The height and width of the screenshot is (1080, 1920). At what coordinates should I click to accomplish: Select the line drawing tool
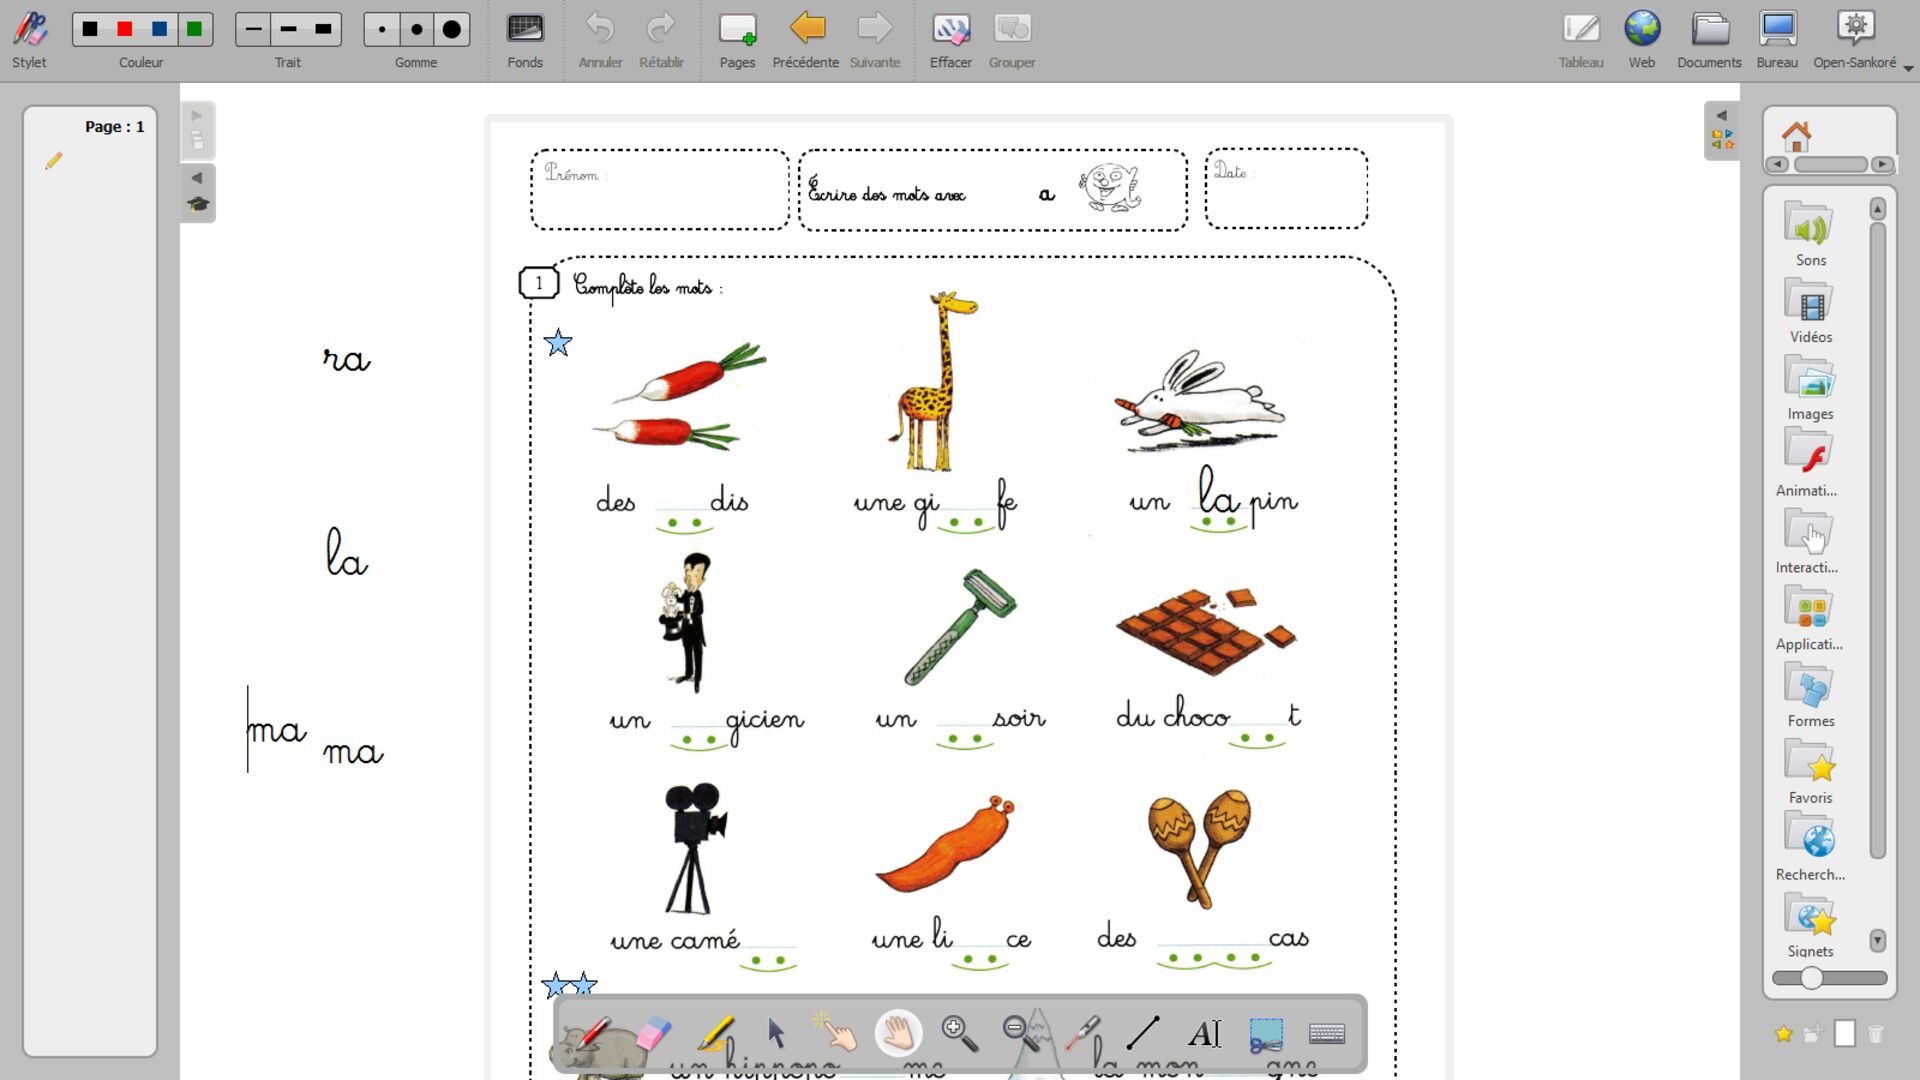[1143, 1033]
